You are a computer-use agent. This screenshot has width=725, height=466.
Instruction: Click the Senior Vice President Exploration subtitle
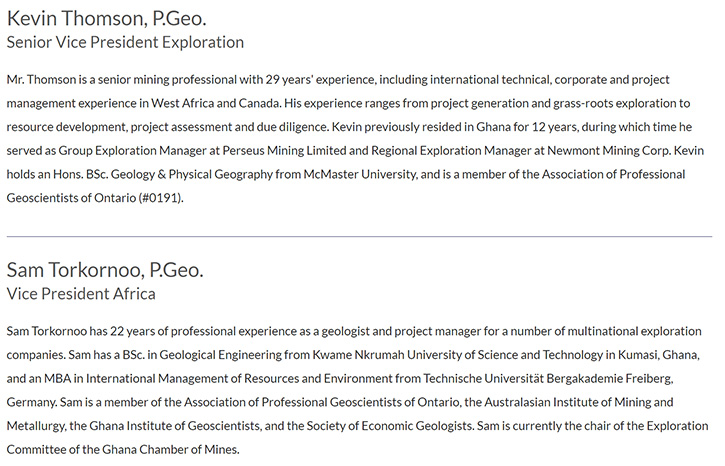click(x=125, y=42)
